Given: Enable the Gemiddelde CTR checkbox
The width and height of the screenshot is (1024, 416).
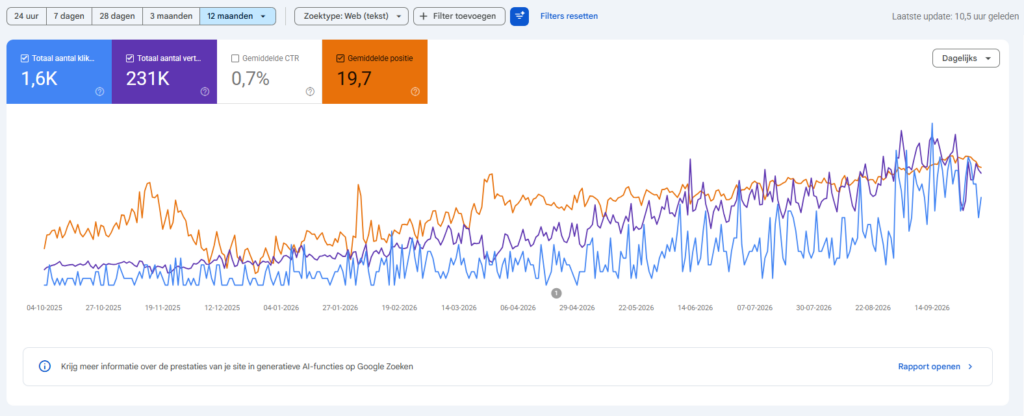Looking at the screenshot, I should click(235, 58).
